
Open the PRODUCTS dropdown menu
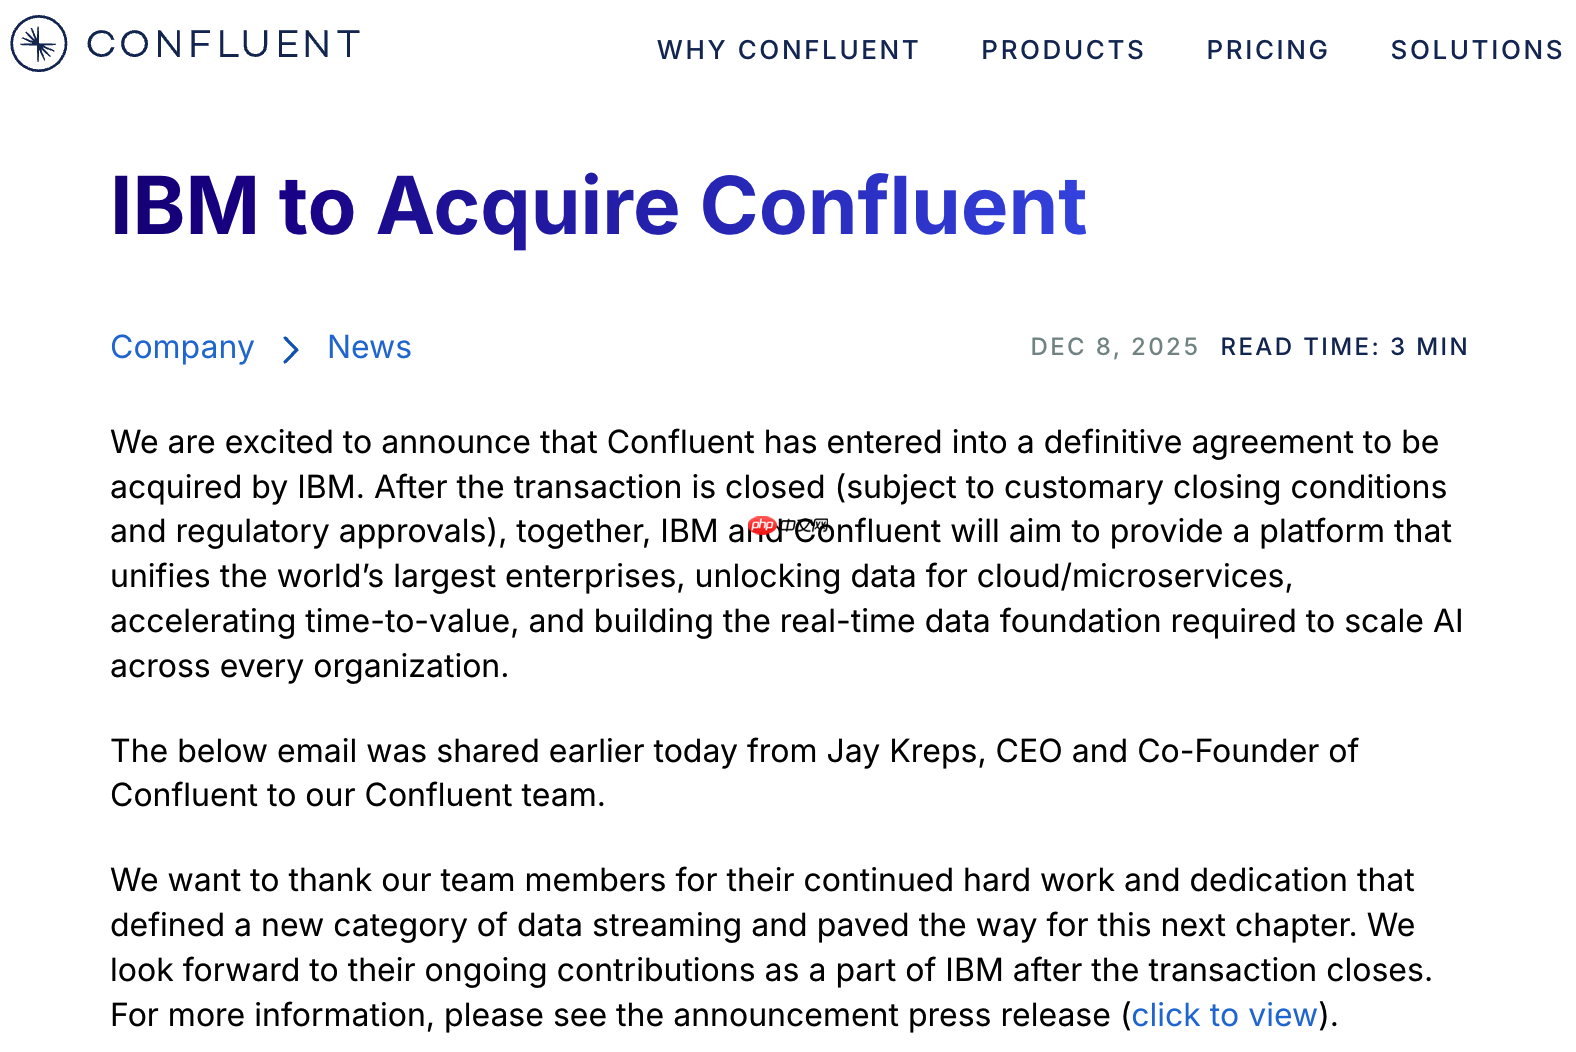pyautogui.click(x=1062, y=50)
